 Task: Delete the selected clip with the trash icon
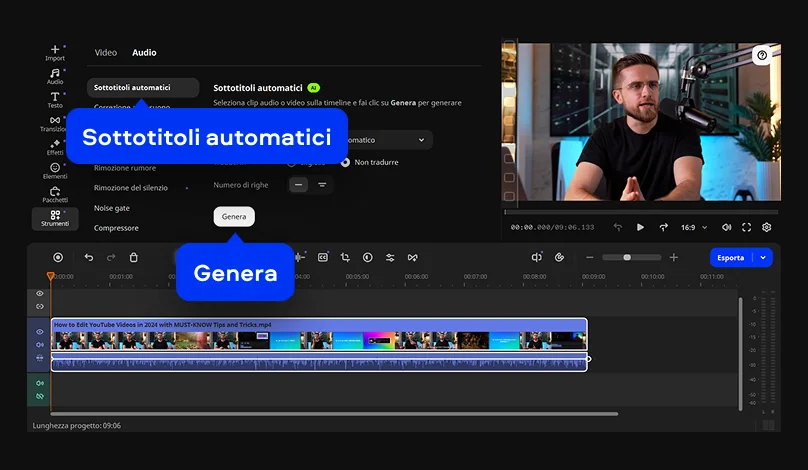coord(134,257)
